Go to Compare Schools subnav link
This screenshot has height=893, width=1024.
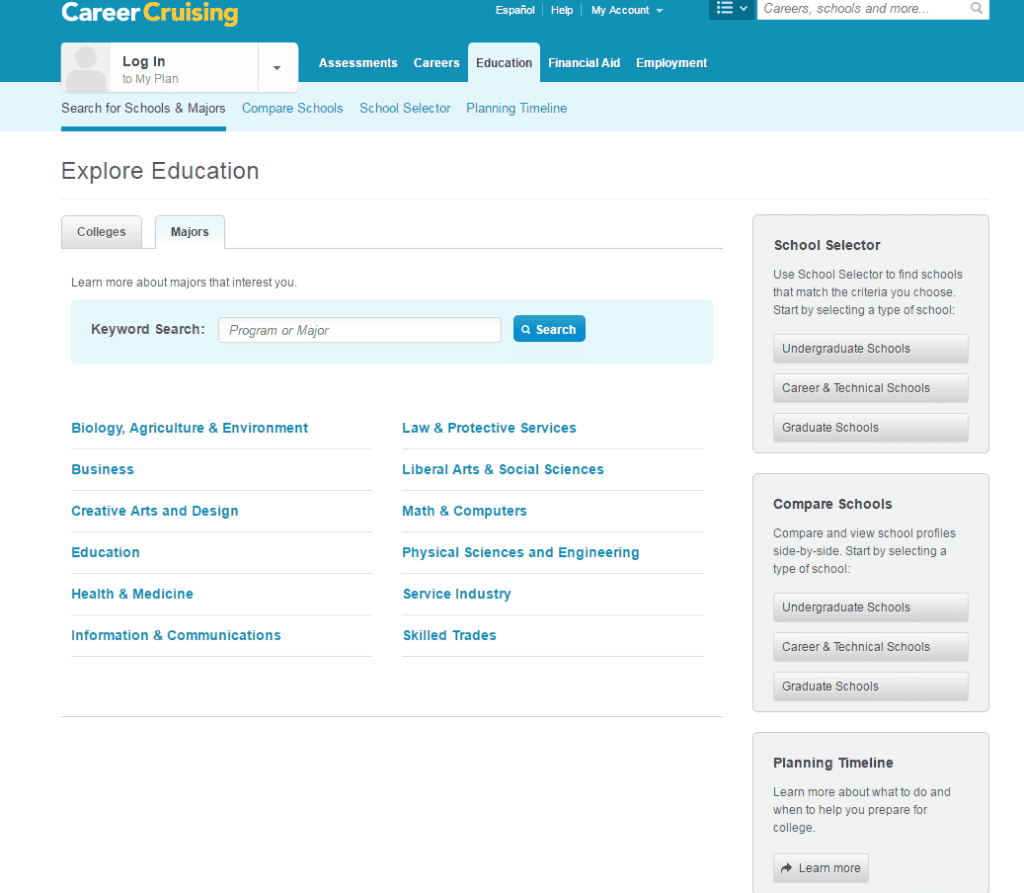pos(292,108)
